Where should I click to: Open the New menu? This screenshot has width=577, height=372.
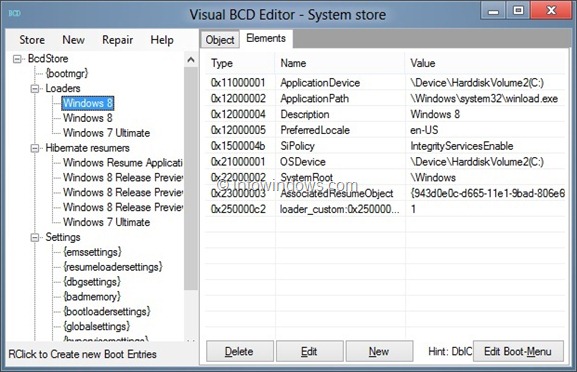click(x=73, y=40)
